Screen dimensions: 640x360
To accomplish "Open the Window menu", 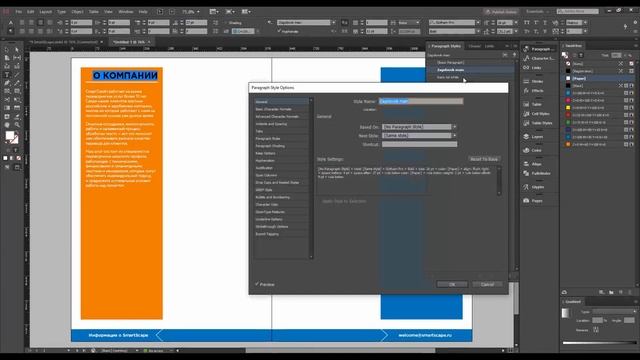I will coord(126,12).
